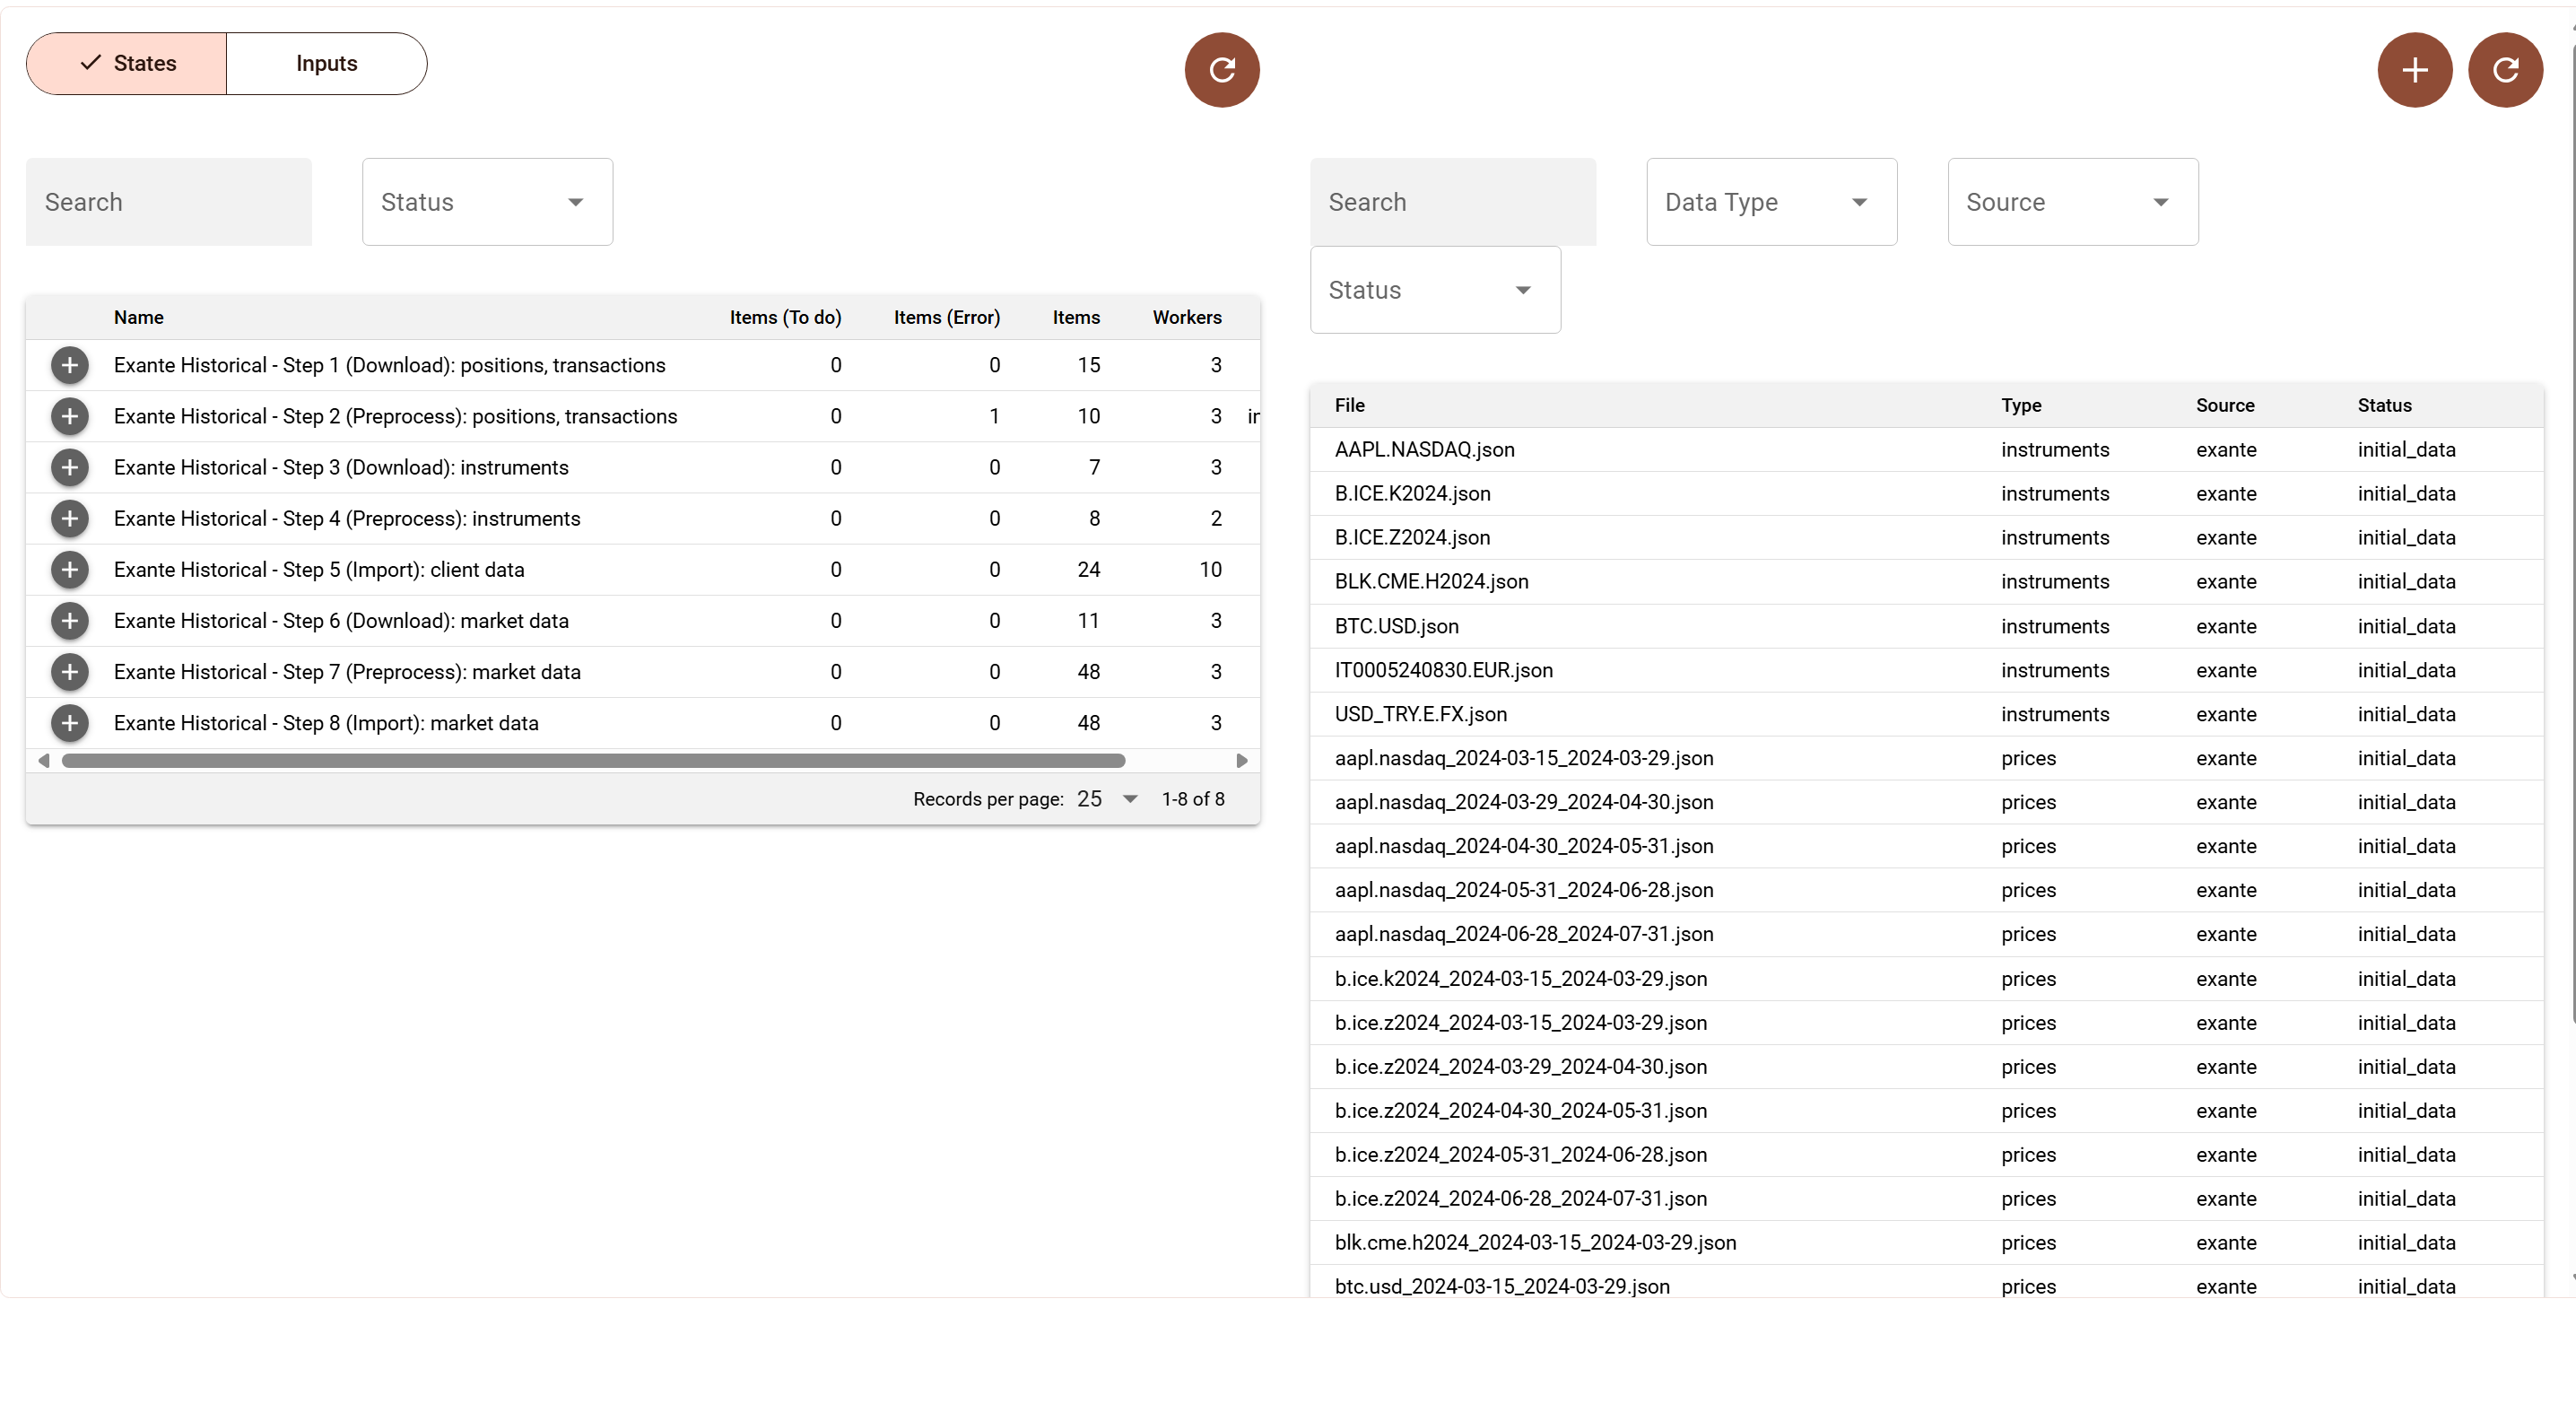The width and height of the screenshot is (2576, 1421).
Task: Expand Step 5 Import client data row
Action: [70, 570]
